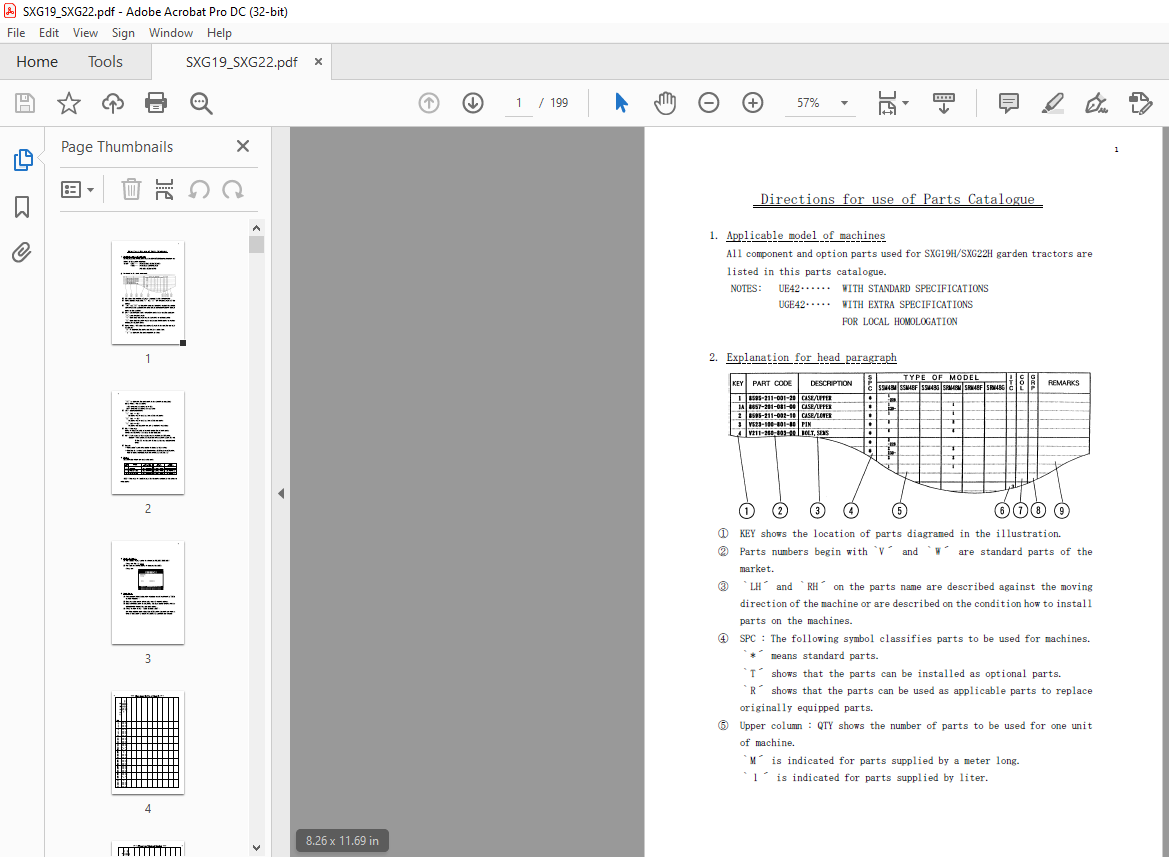
Task: Open the Edit menu
Action: point(48,33)
